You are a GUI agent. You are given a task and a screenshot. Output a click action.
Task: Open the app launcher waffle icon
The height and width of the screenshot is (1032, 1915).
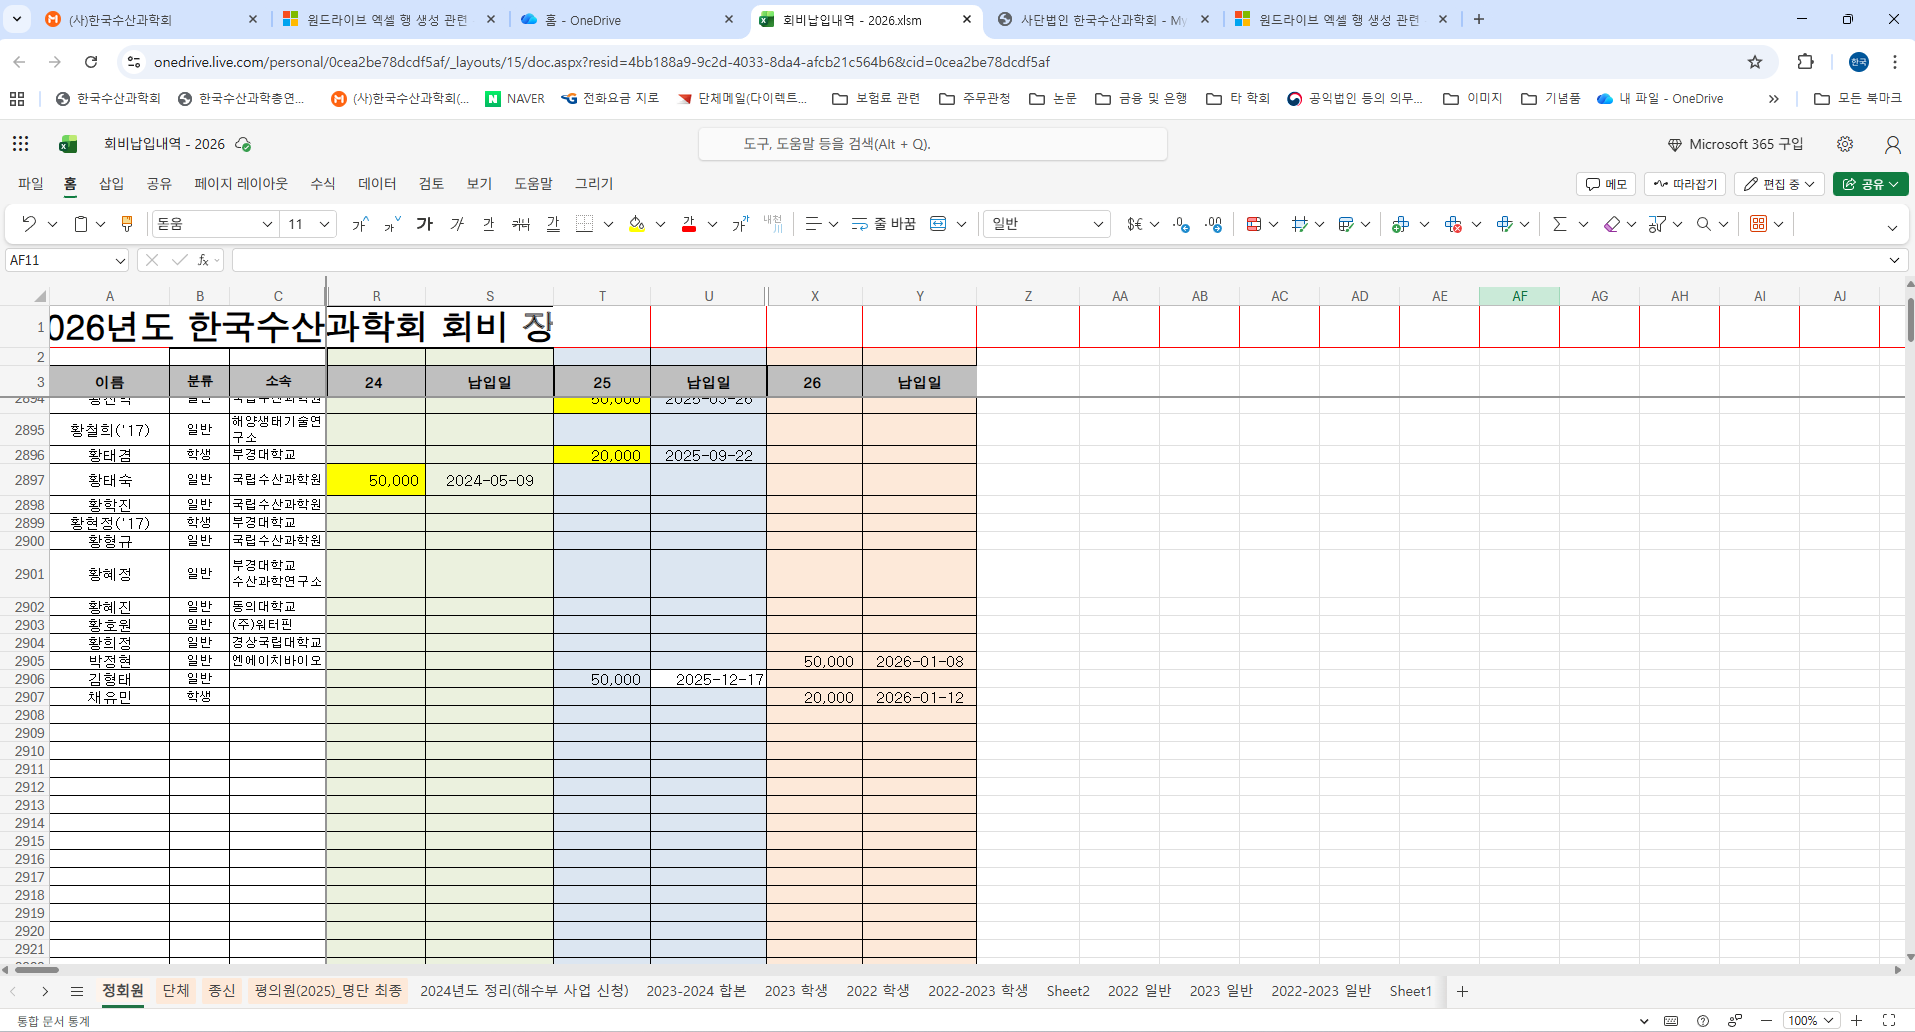(x=20, y=144)
